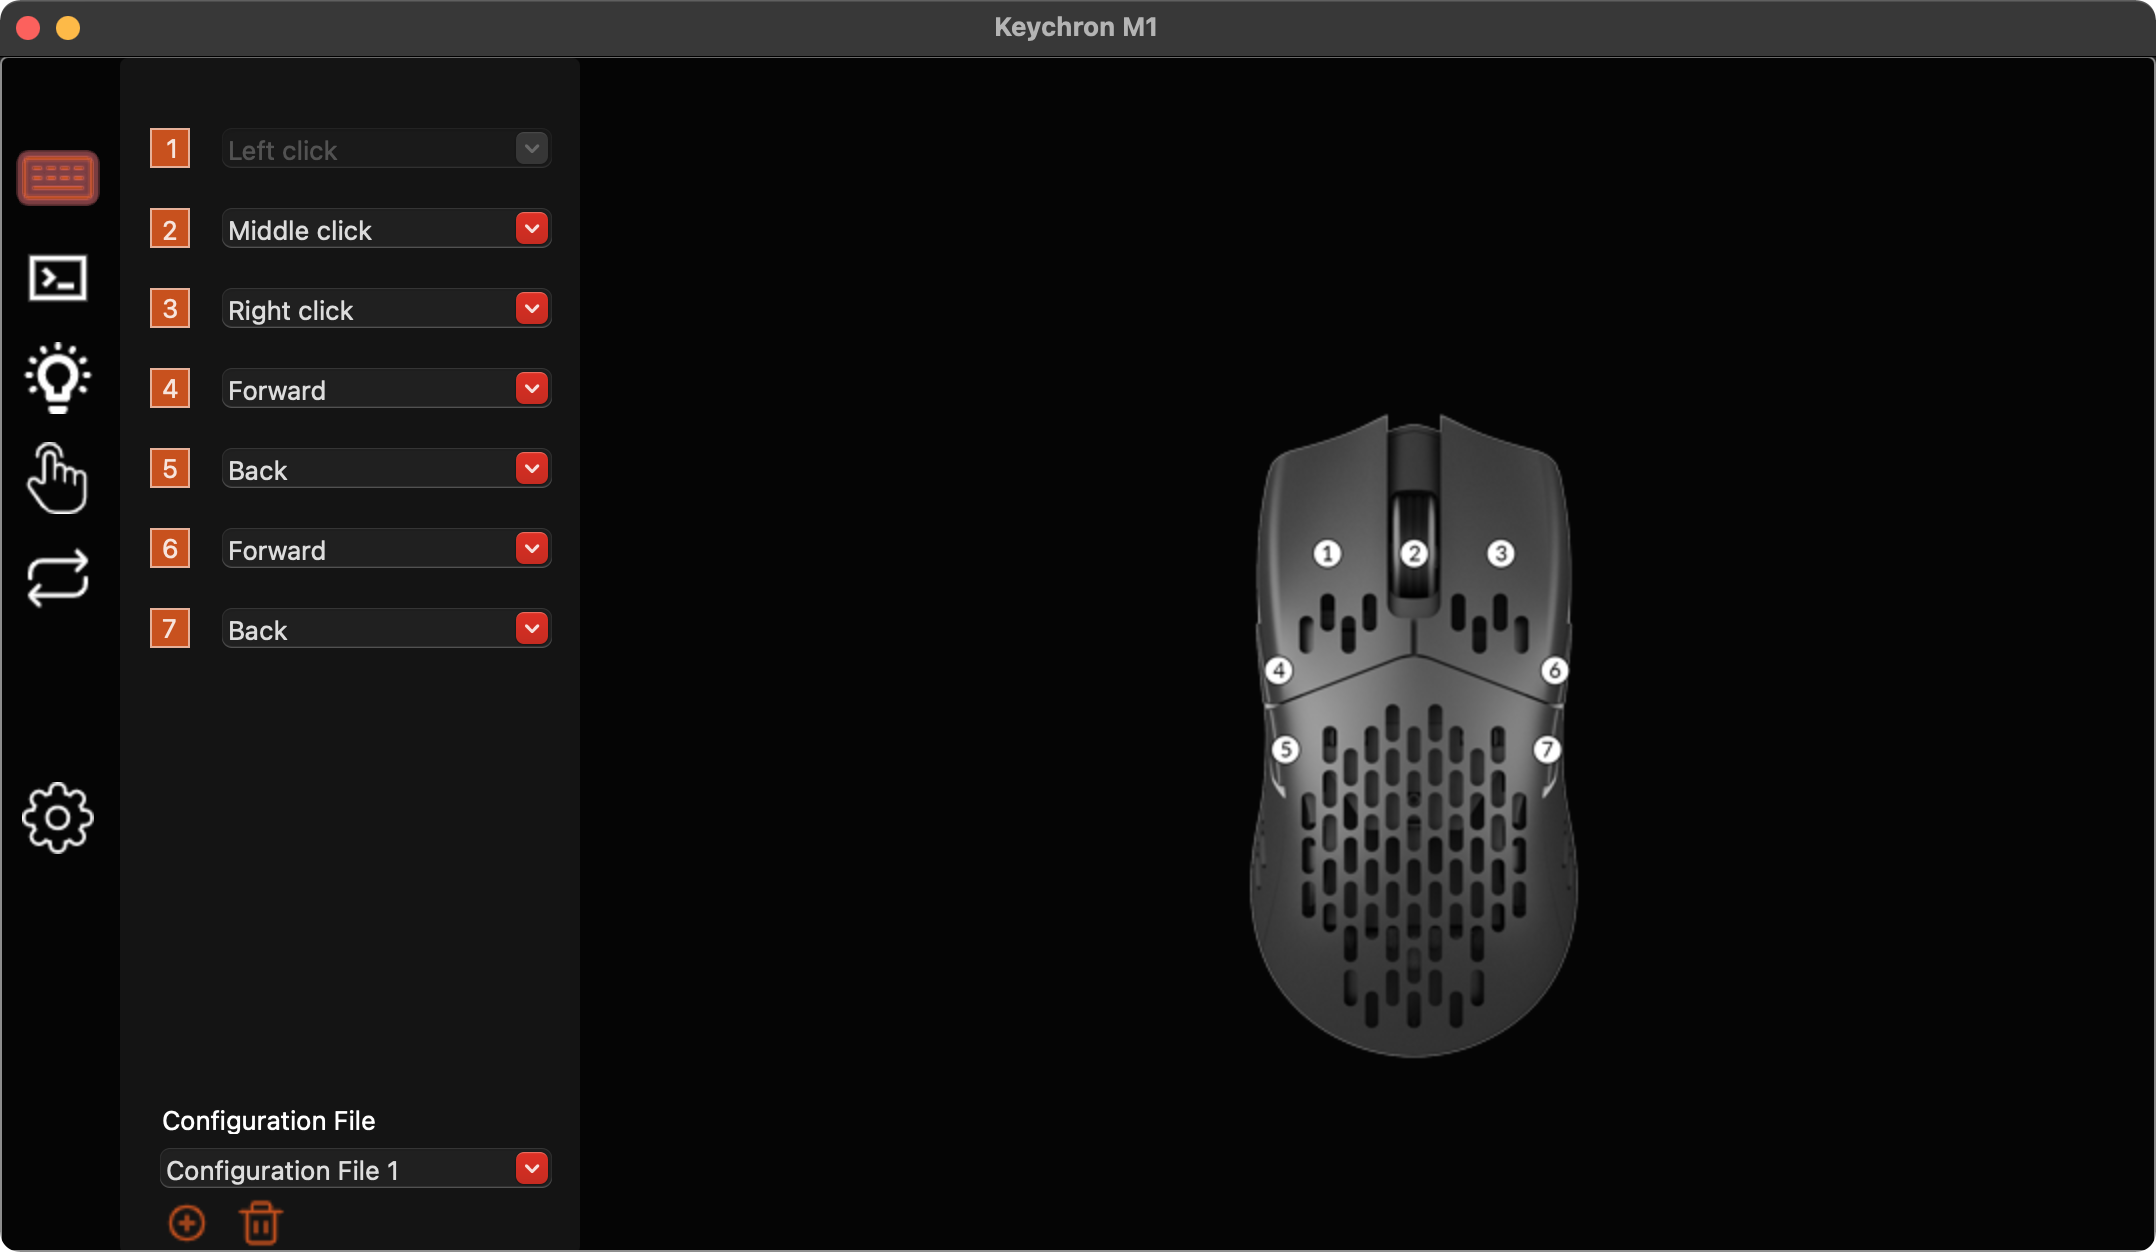Image resolution: width=2156 pixels, height=1252 pixels.
Task: Open the pointing hand icon tab
Action: click(58, 478)
